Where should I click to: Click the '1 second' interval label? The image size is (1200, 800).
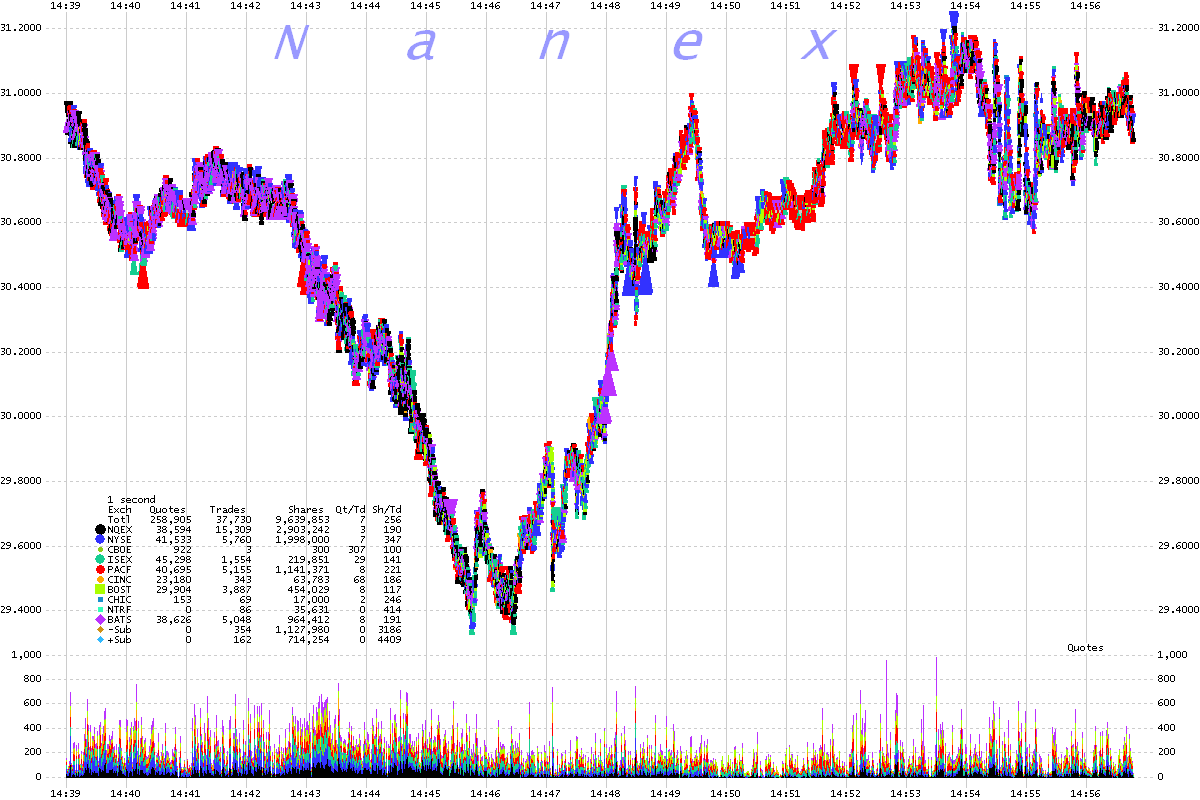click(x=131, y=500)
